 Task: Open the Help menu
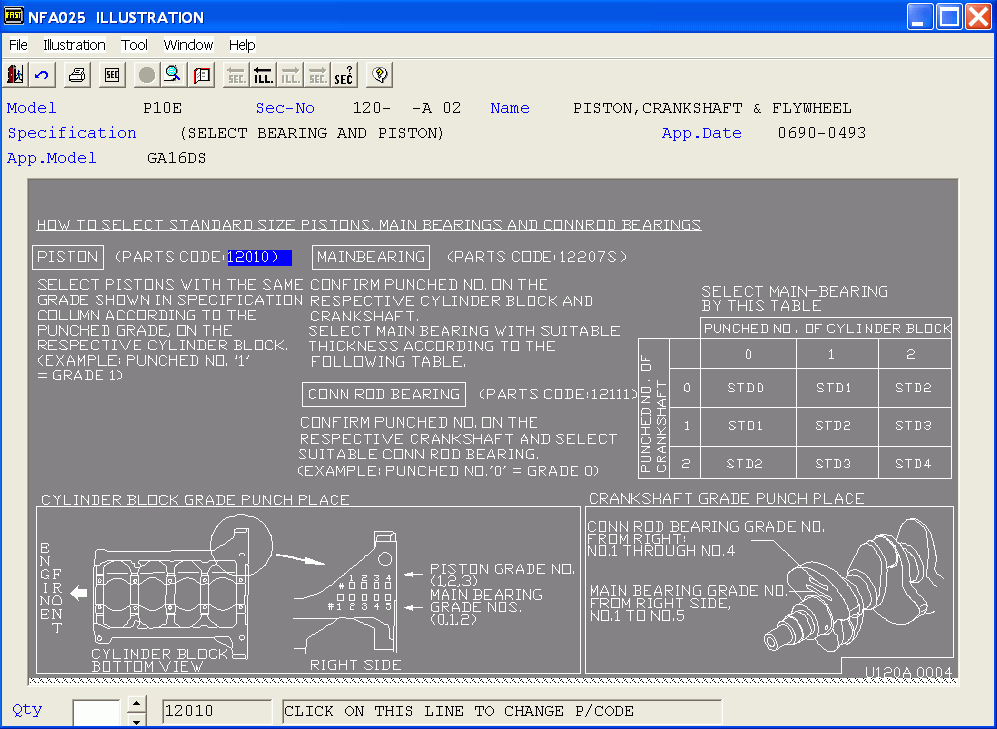point(242,45)
